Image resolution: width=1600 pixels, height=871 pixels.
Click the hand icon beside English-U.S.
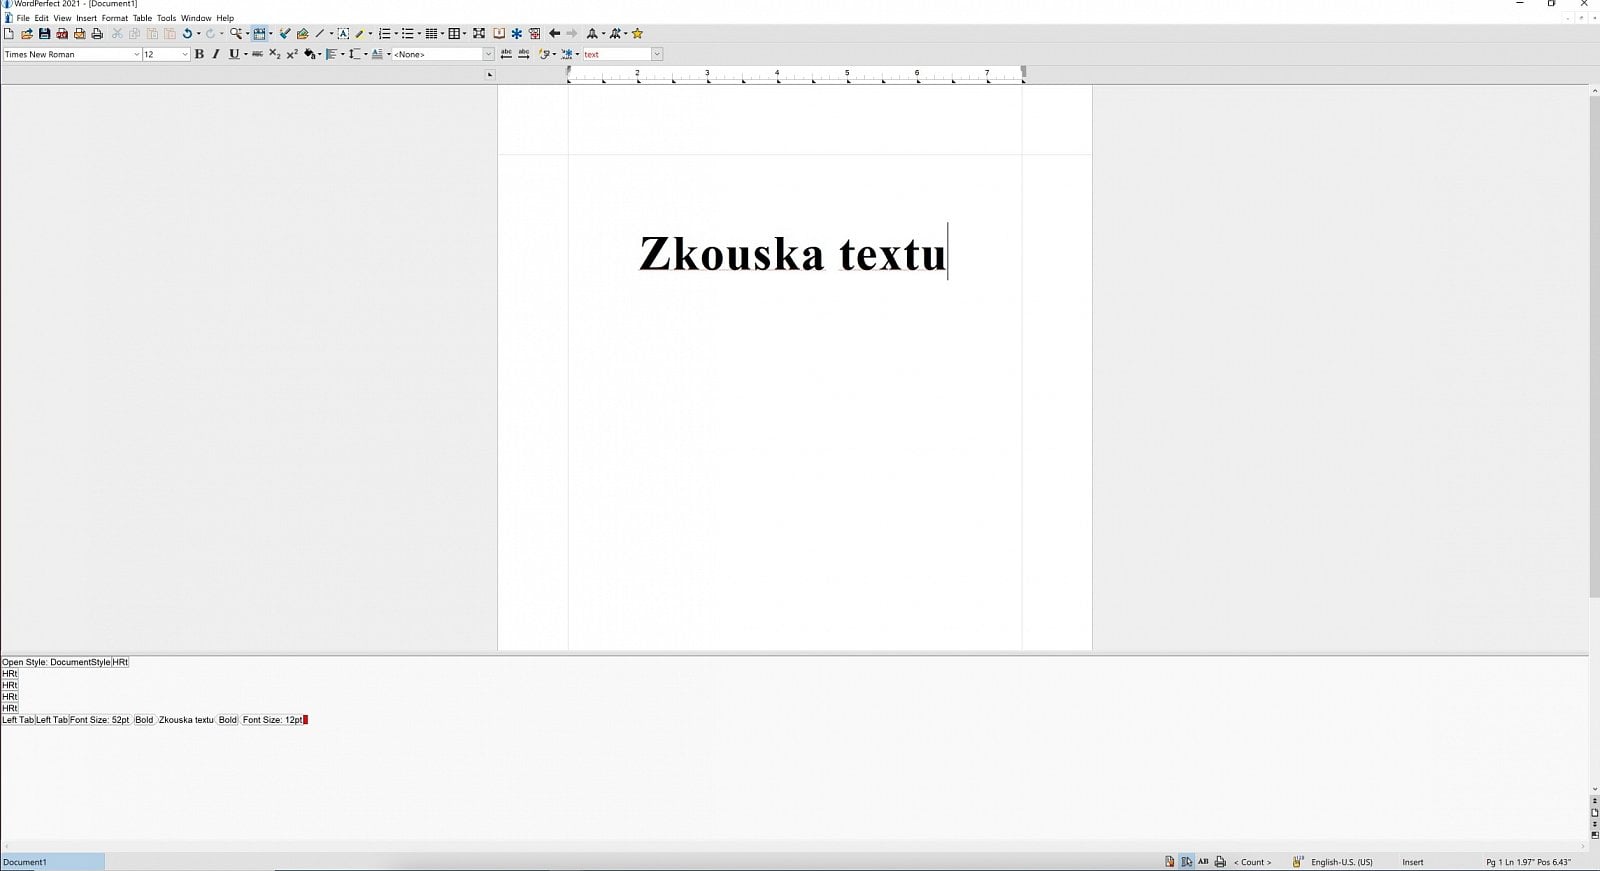pos(1298,862)
